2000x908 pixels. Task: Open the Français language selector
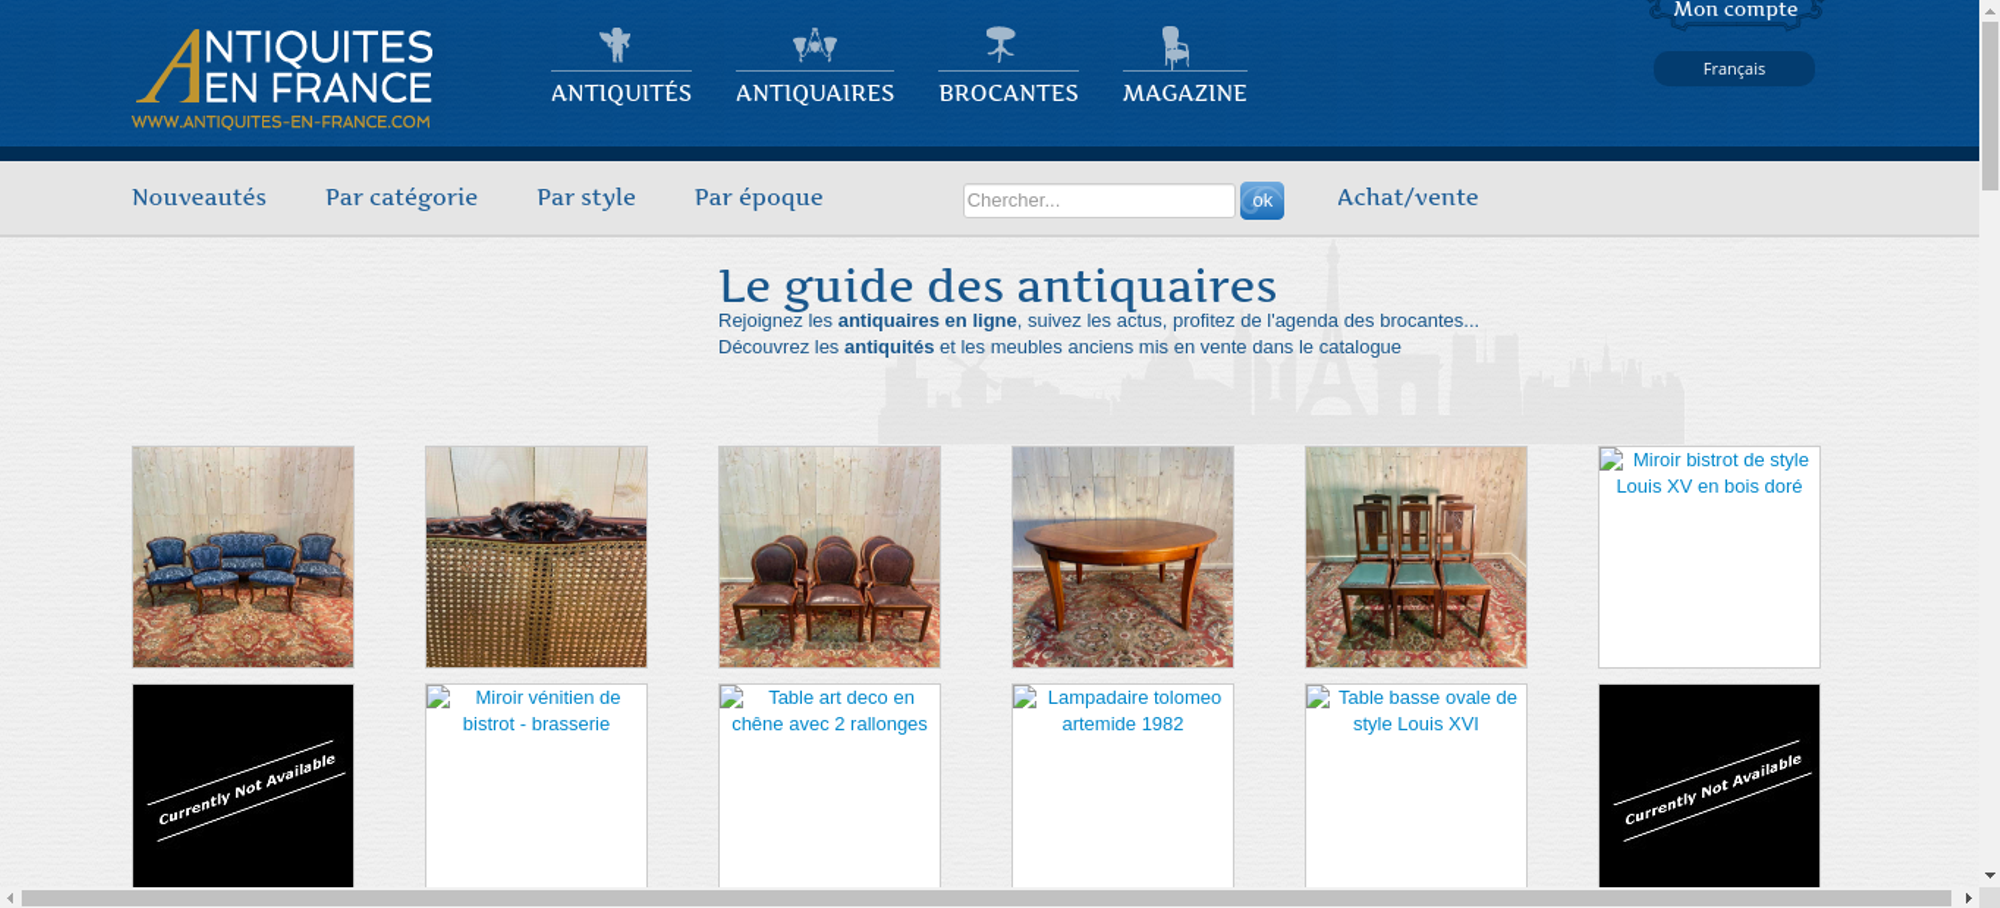1733,69
